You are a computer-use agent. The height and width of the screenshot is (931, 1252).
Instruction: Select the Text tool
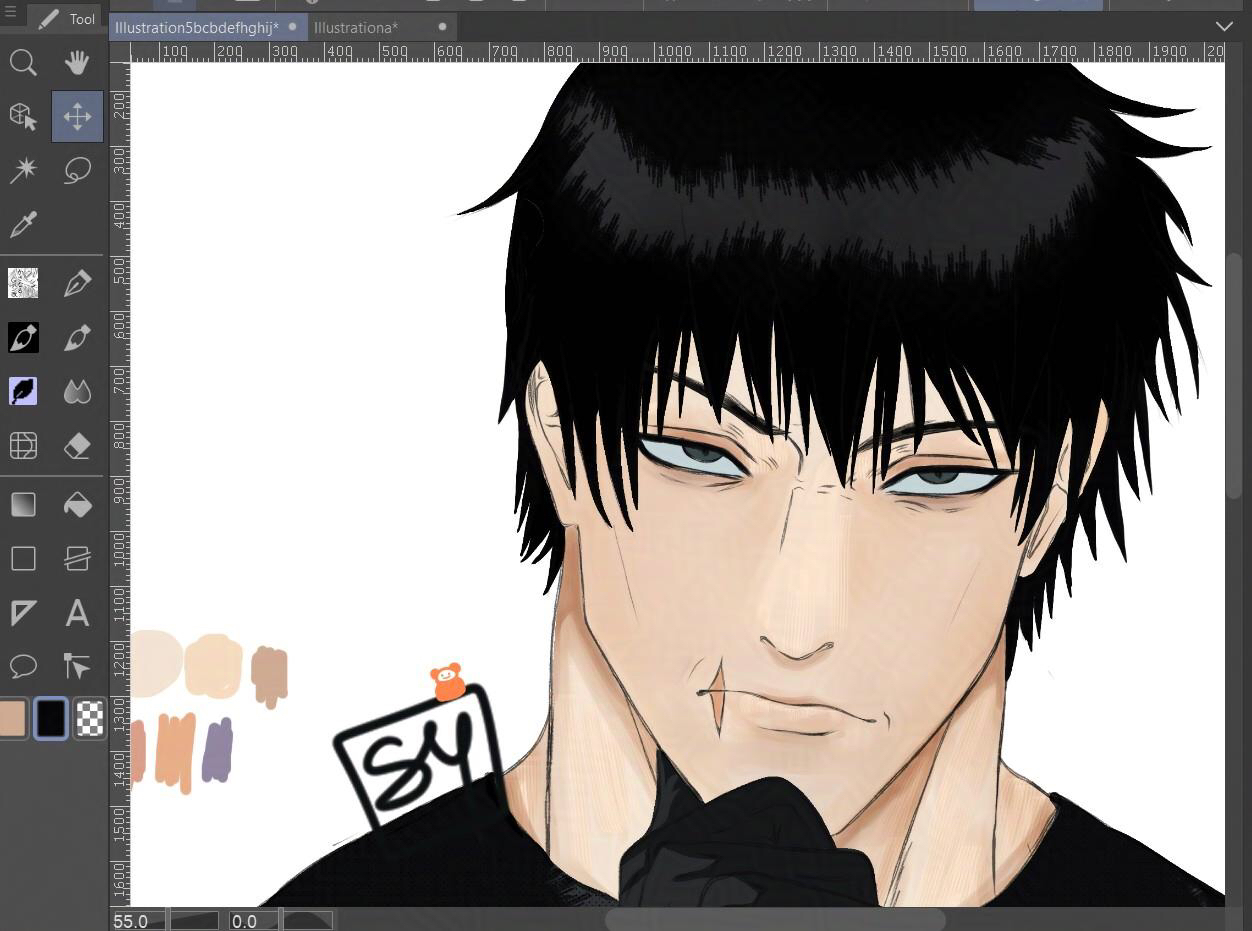pyautogui.click(x=77, y=612)
